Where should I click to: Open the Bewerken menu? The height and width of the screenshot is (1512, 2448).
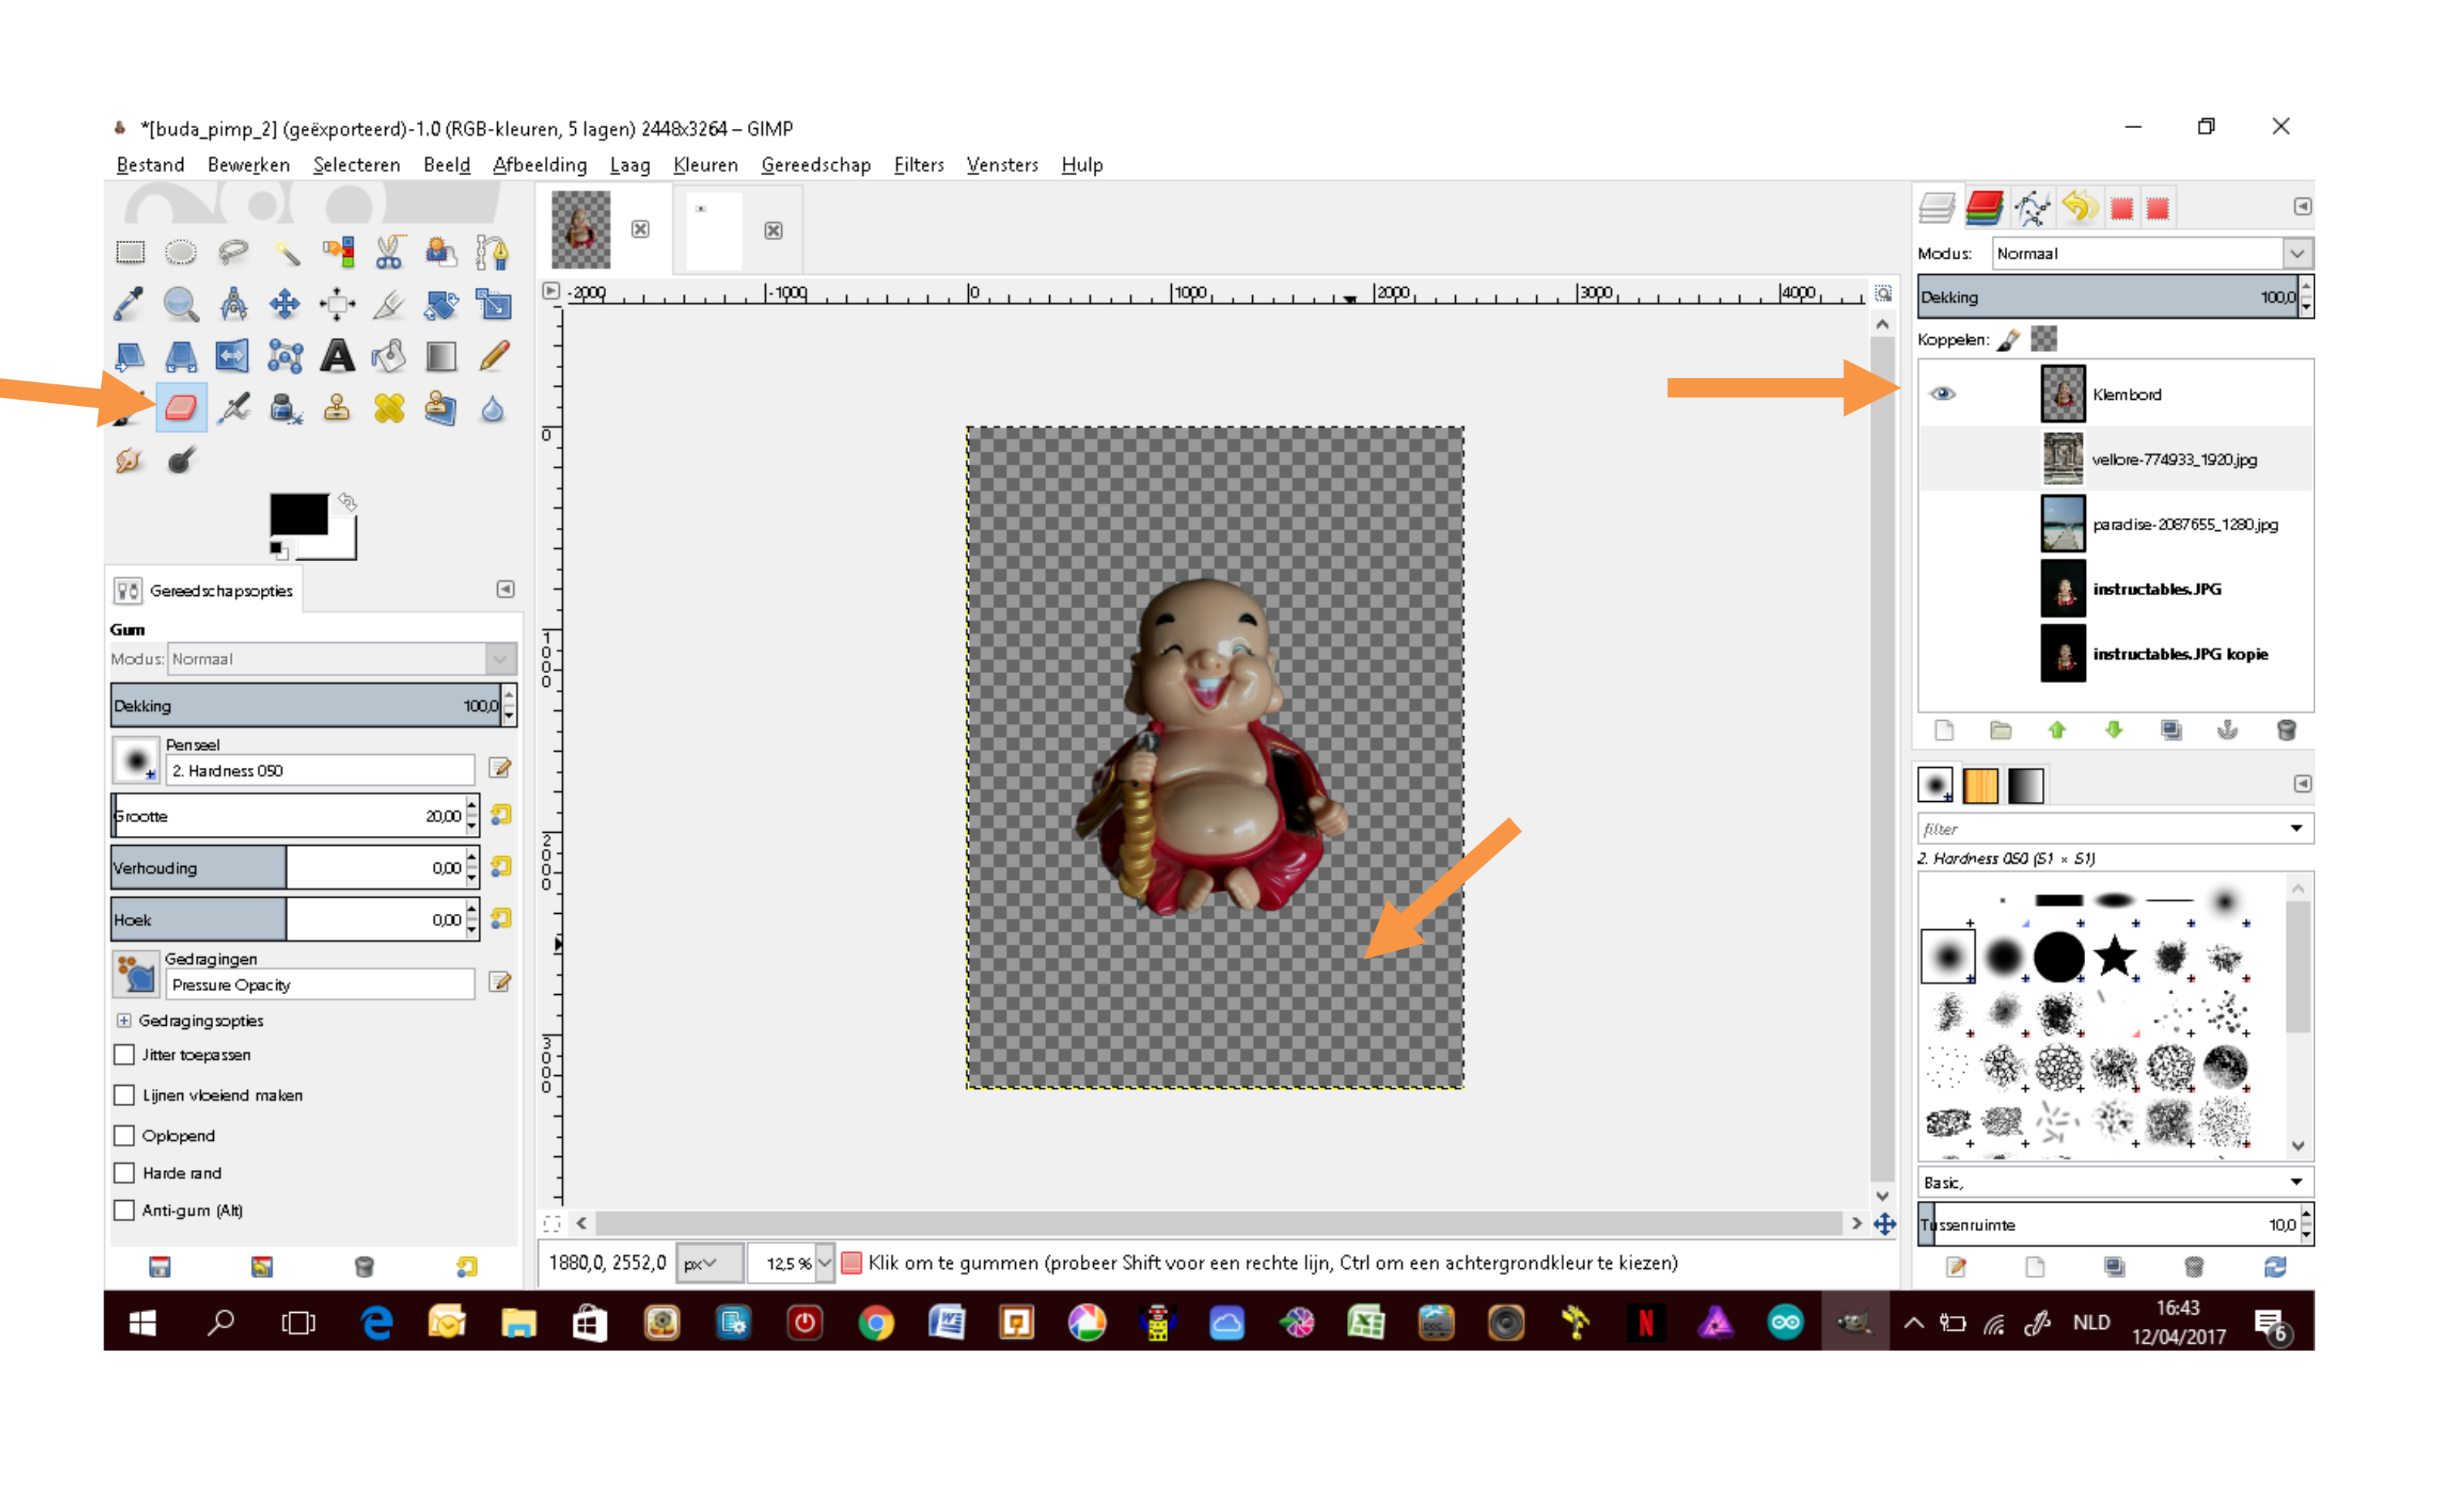(x=248, y=164)
